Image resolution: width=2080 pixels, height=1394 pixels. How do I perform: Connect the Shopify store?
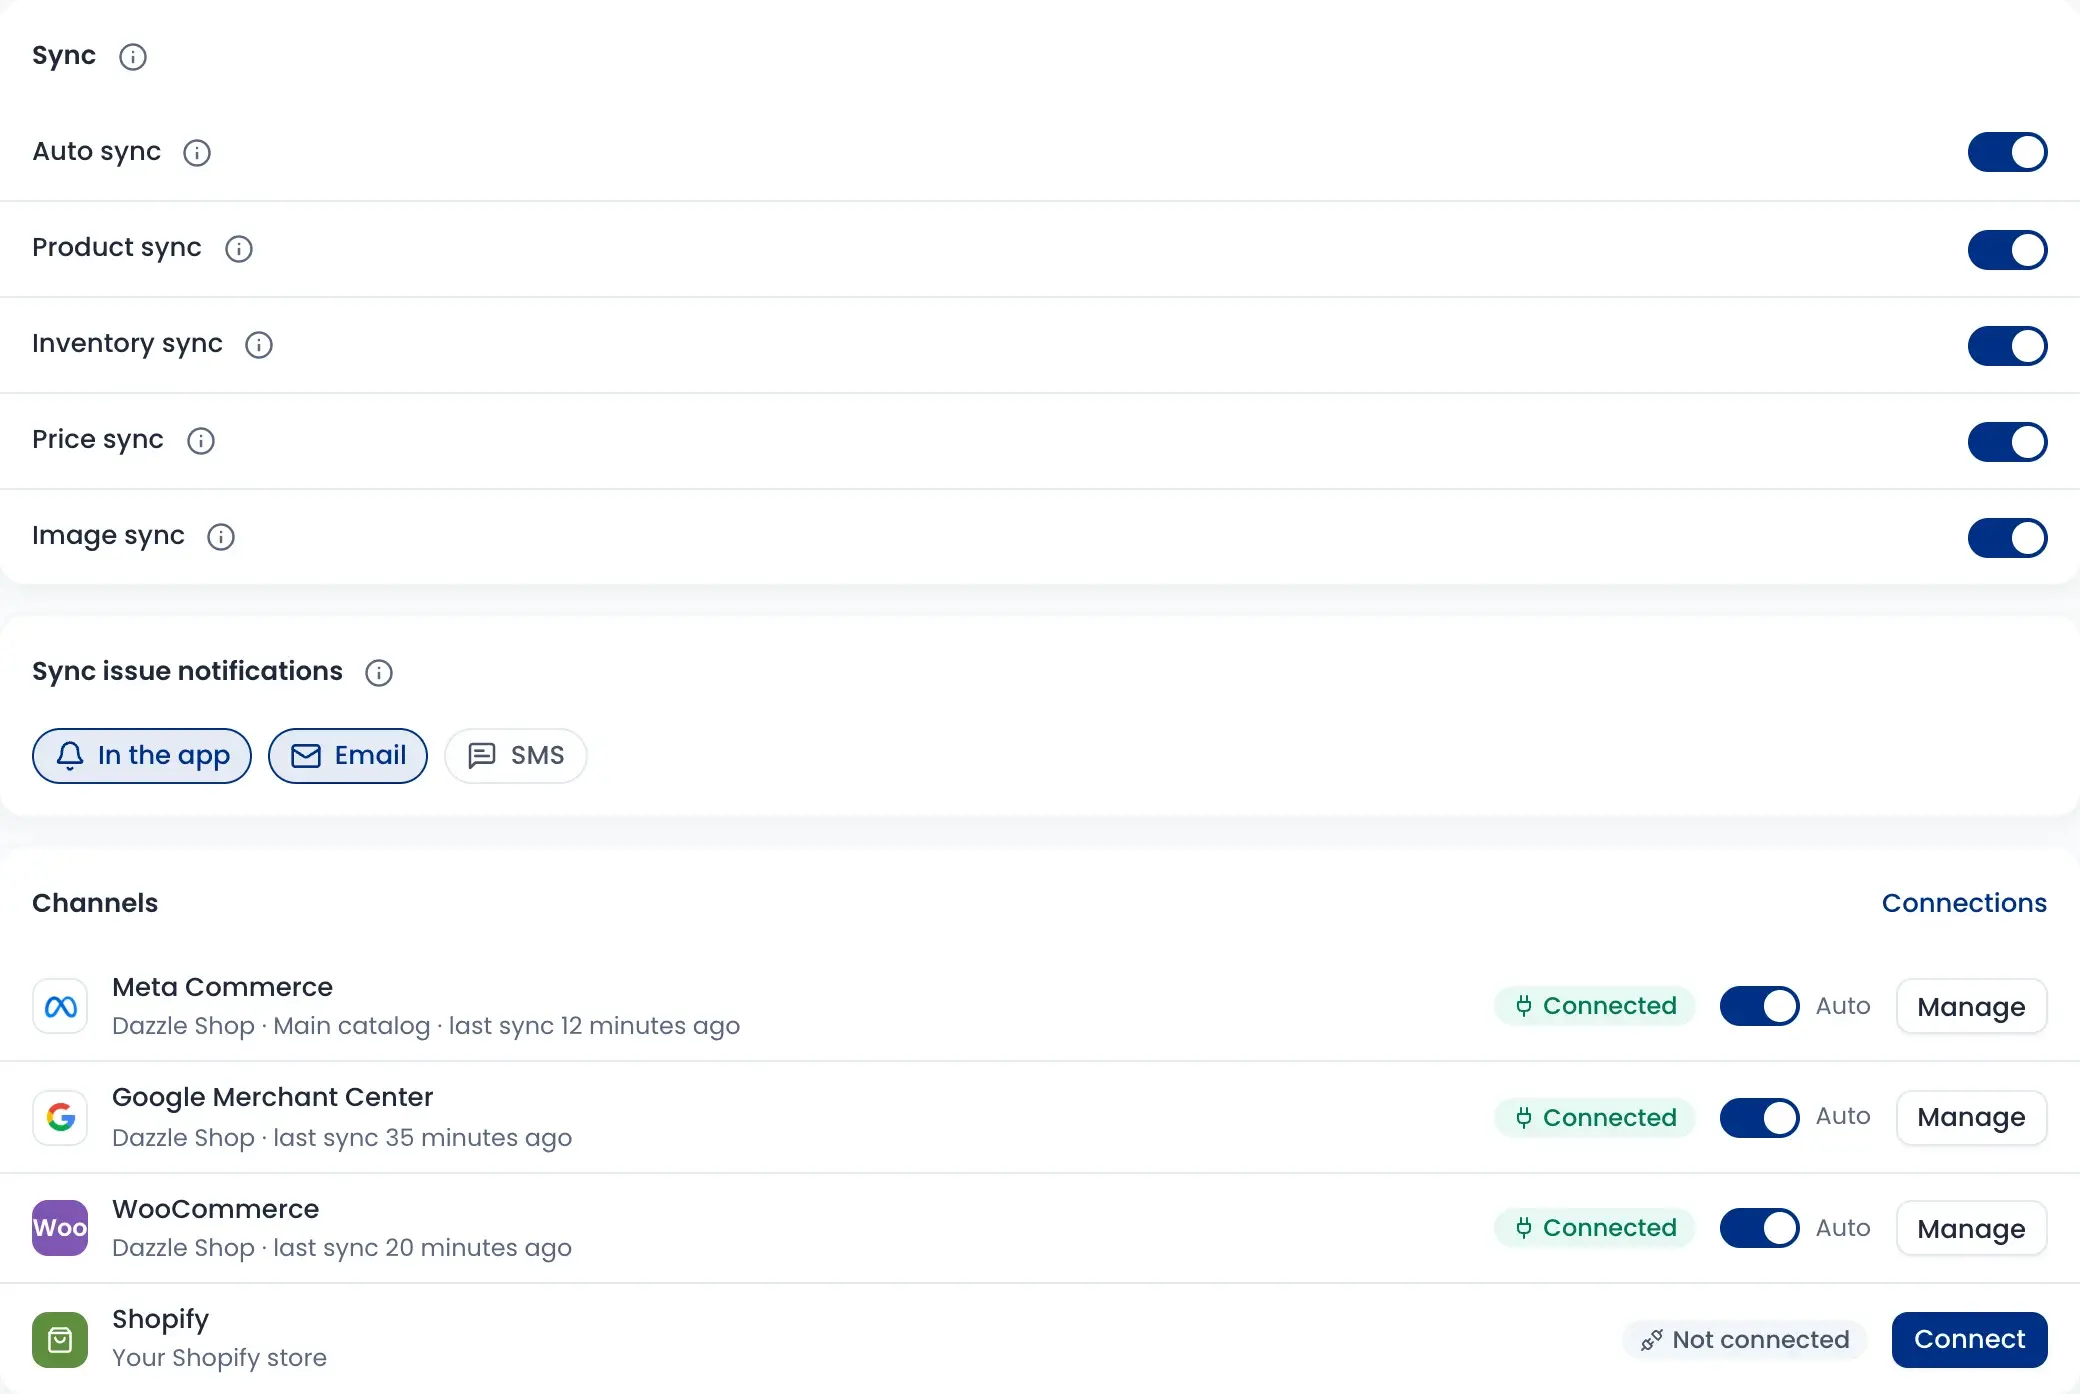[x=1970, y=1340]
